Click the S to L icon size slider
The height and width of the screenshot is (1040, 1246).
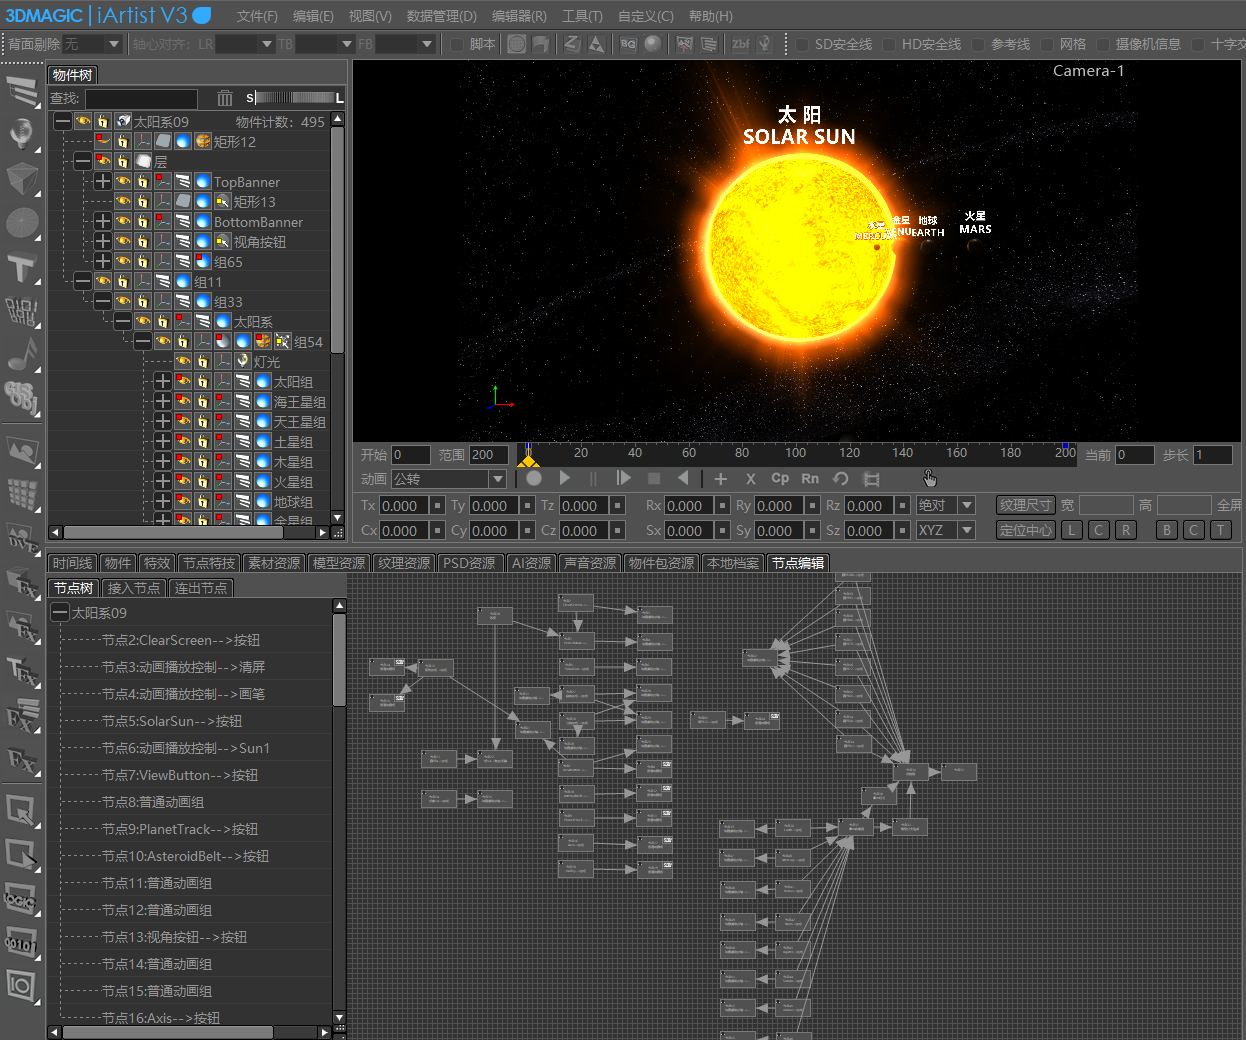pos(294,98)
